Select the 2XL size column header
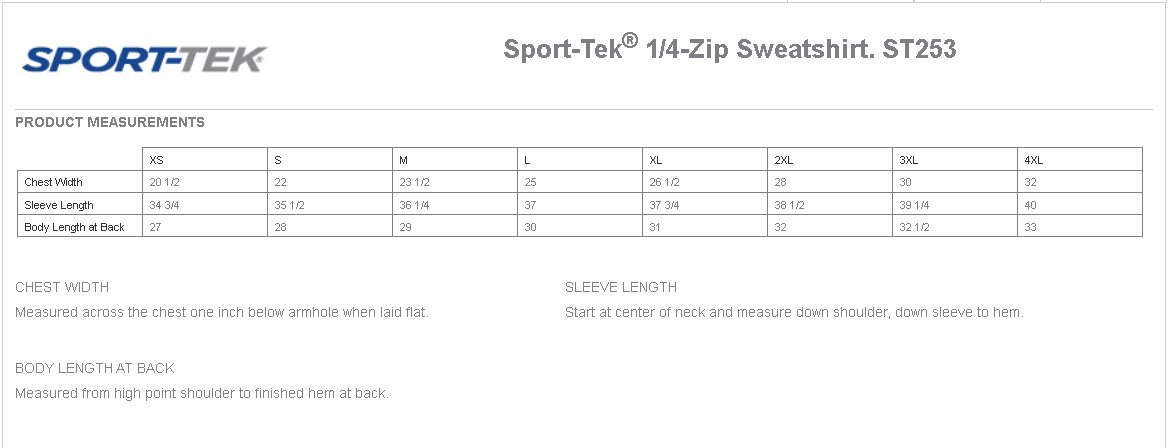 point(783,160)
